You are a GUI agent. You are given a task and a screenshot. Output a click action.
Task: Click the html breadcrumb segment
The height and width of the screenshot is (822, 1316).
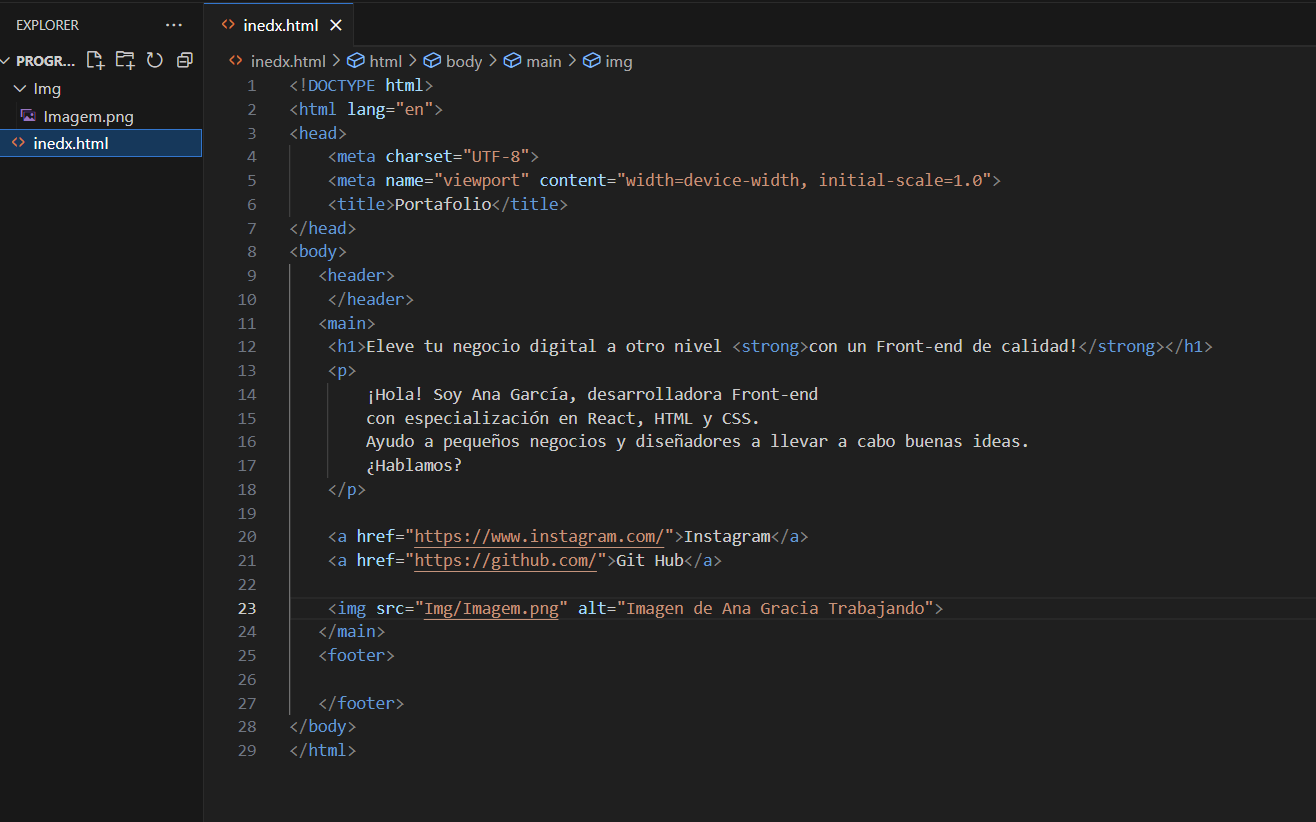click(386, 61)
